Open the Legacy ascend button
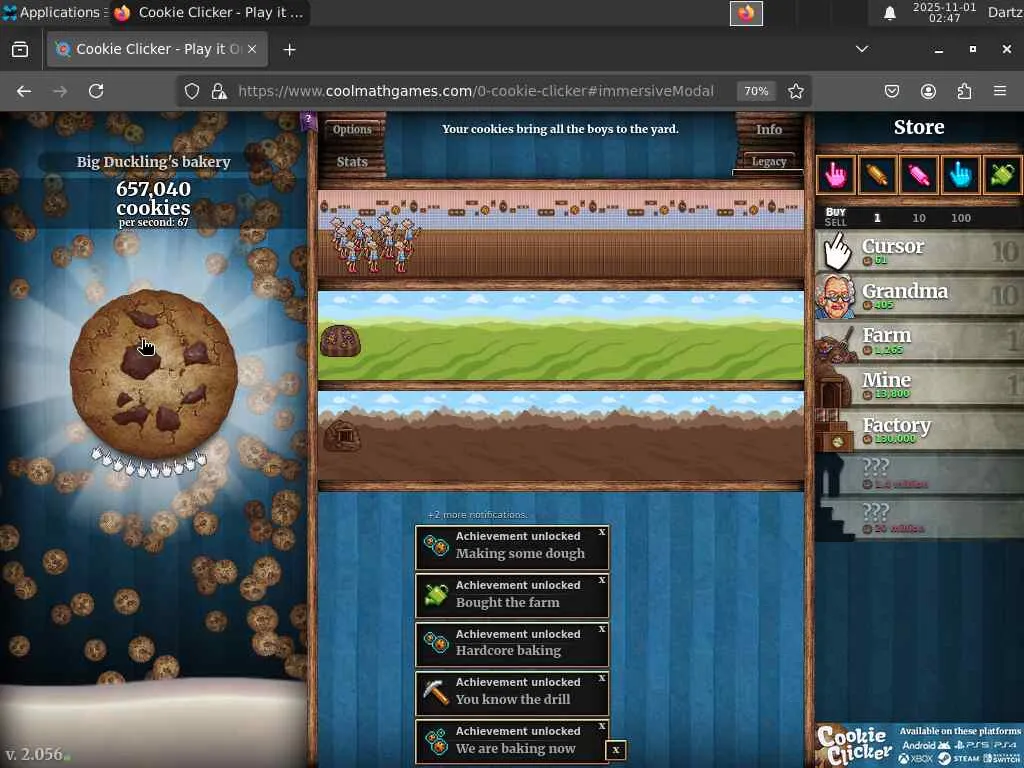This screenshot has height=768, width=1024. (x=769, y=161)
